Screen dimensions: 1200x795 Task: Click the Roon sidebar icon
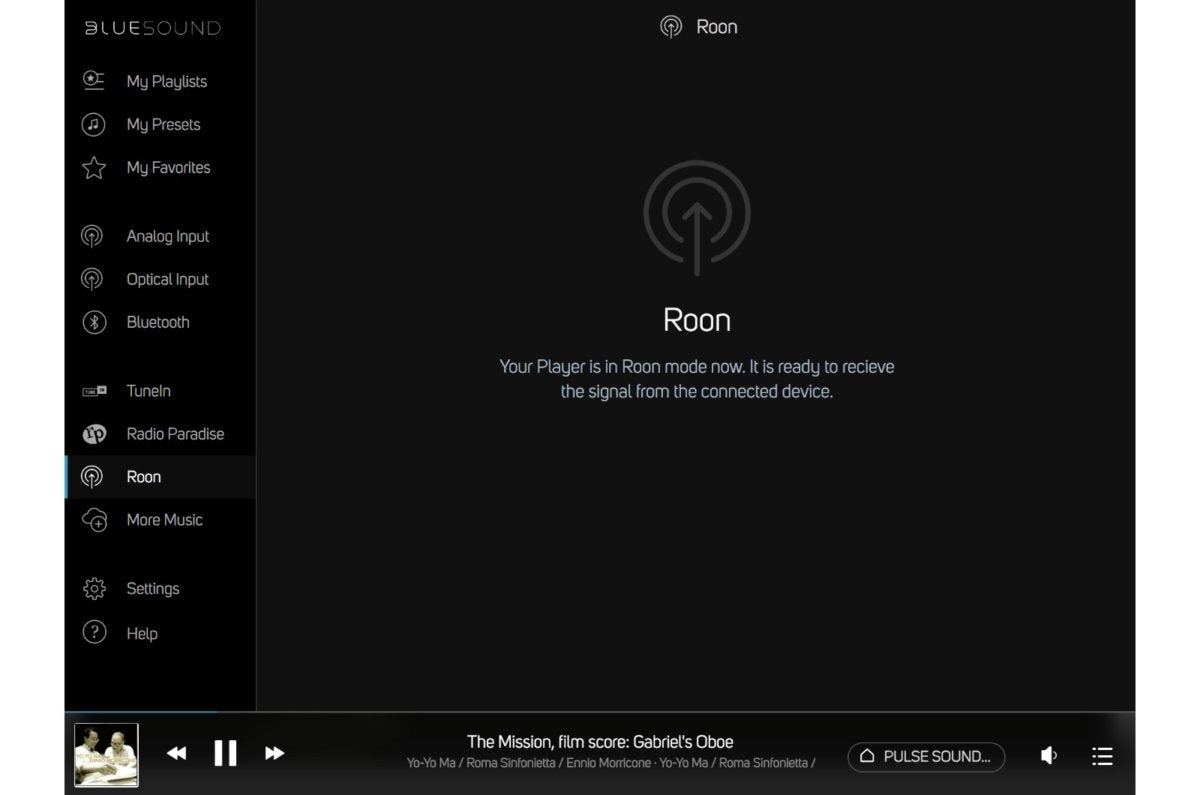point(92,477)
